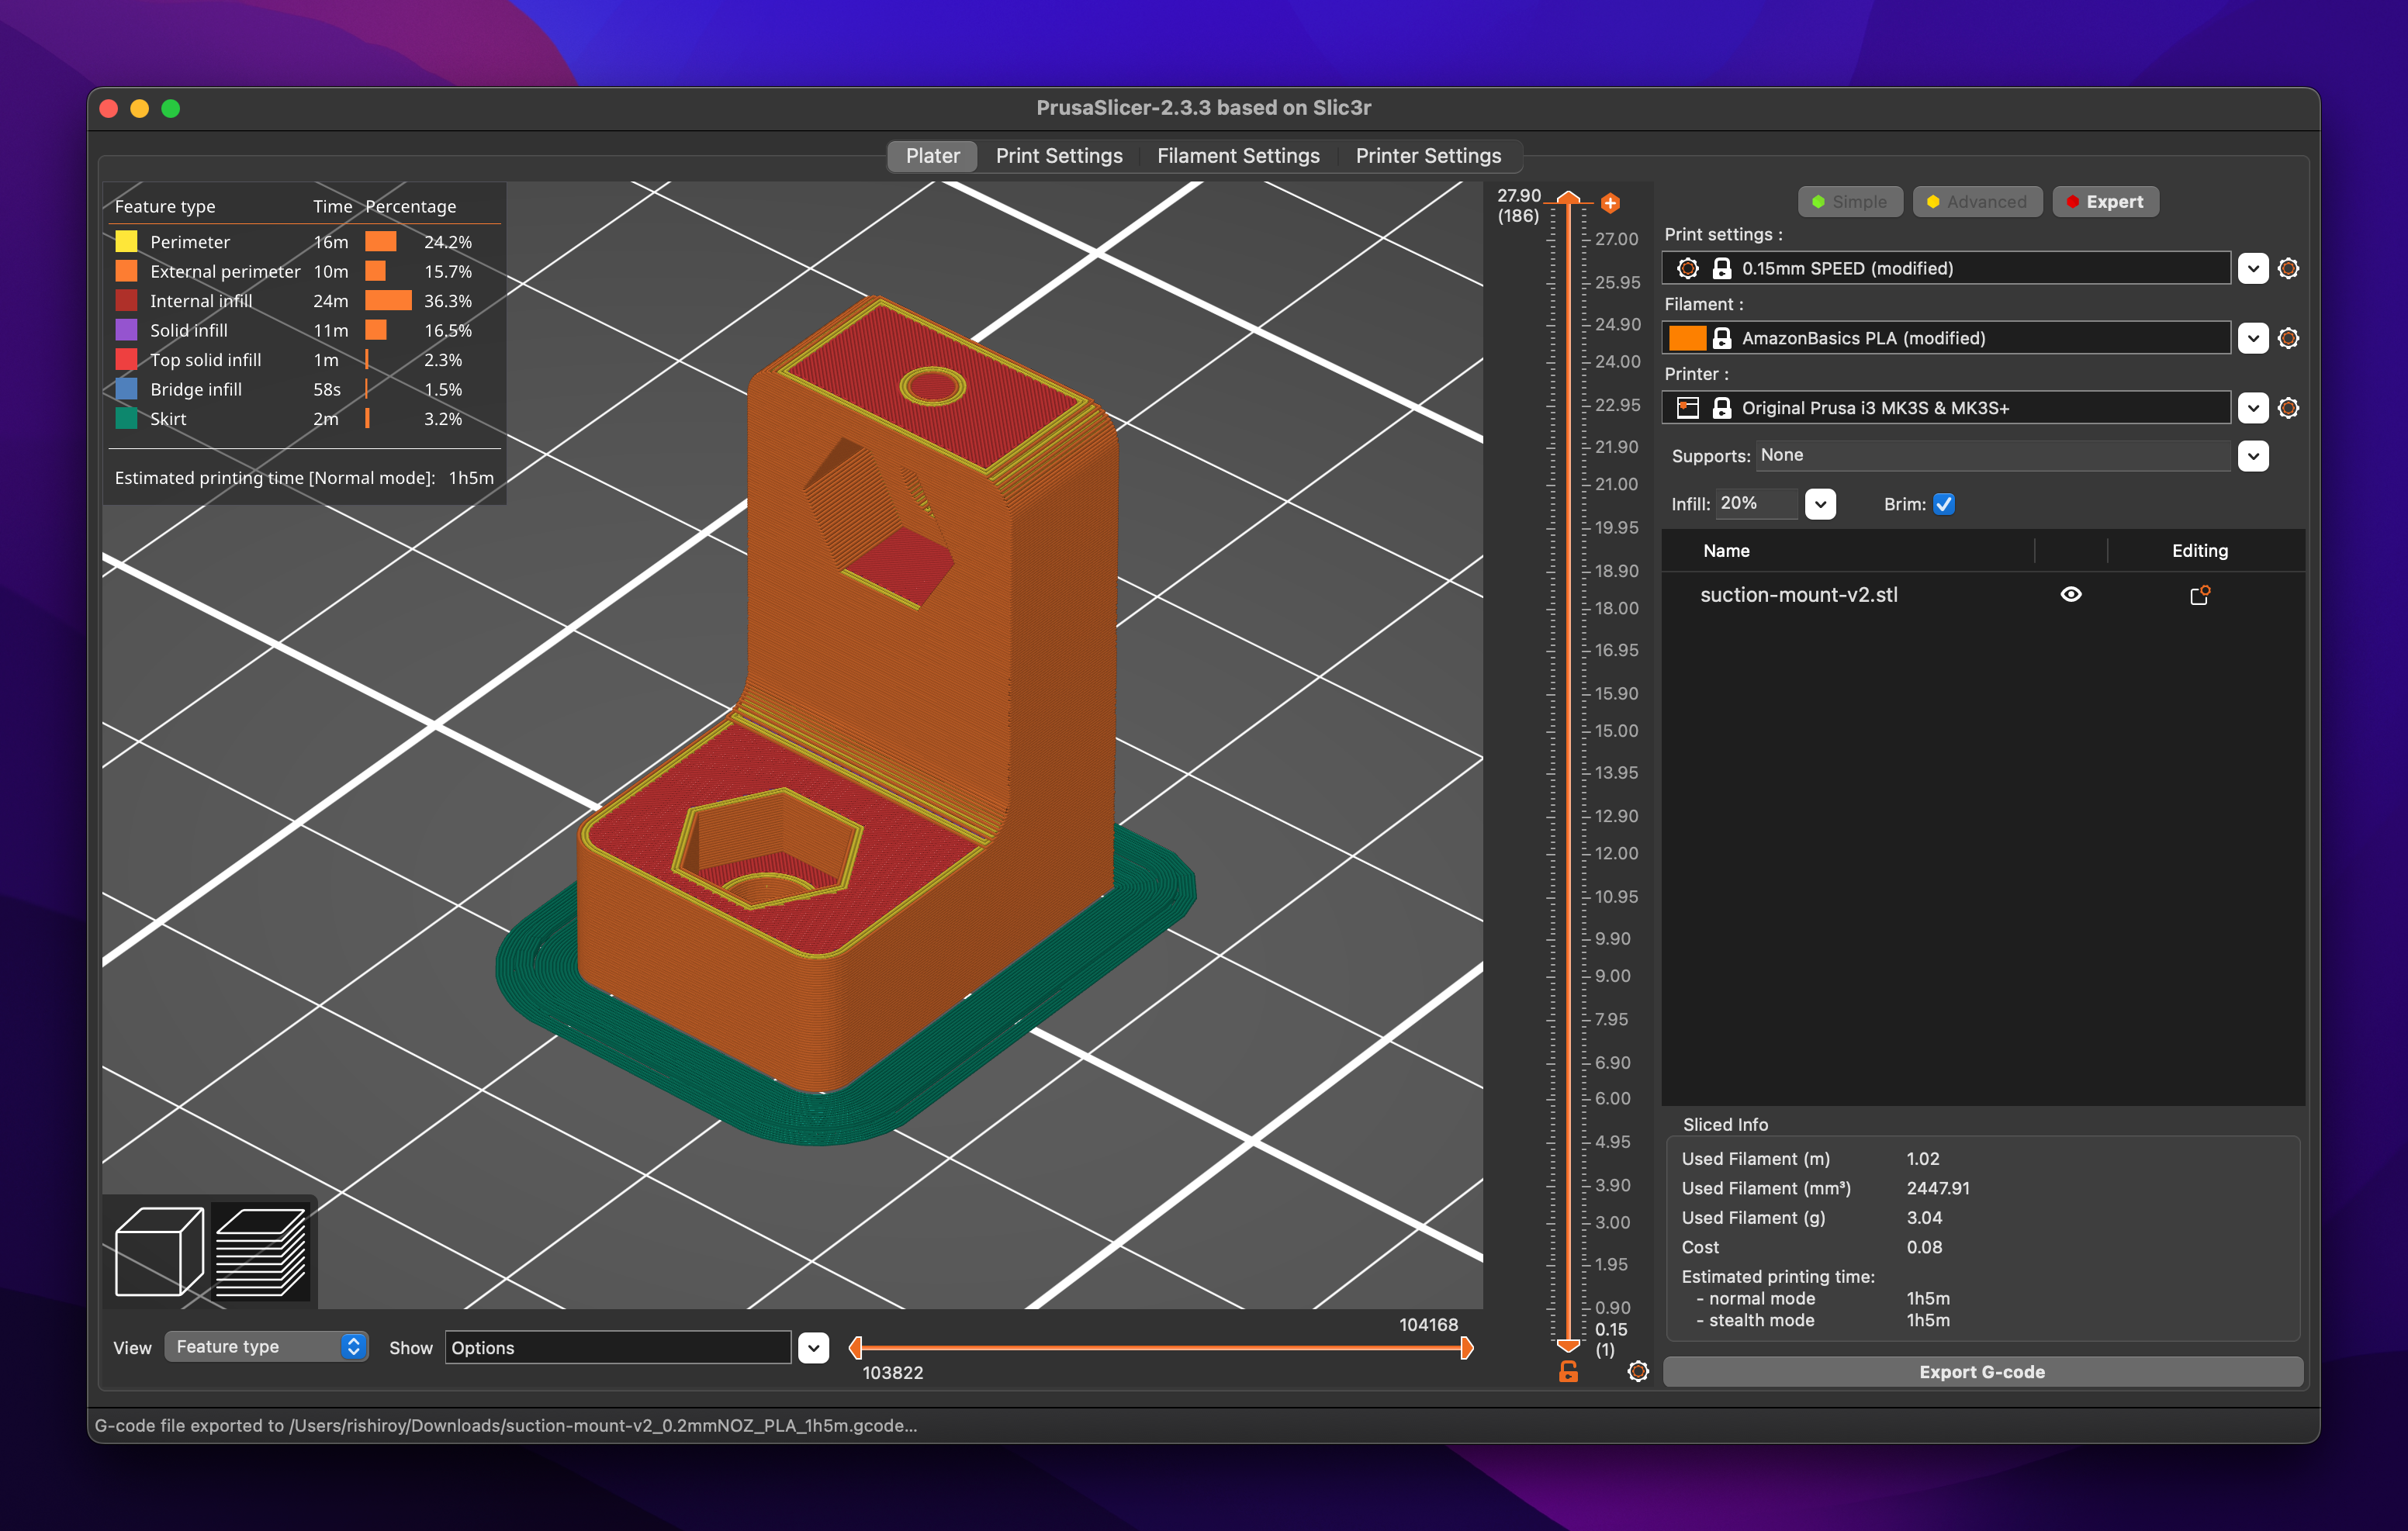Expand the Supports dropdown
Viewport: 2408px width, 1531px height.
[x=2252, y=456]
